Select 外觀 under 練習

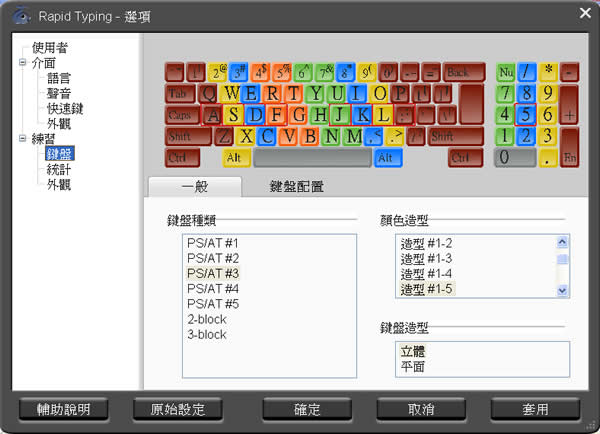[x=59, y=184]
